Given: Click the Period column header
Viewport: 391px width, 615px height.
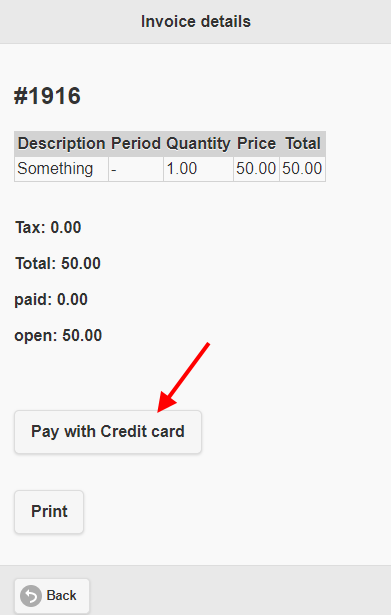Looking at the screenshot, I should (136, 144).
